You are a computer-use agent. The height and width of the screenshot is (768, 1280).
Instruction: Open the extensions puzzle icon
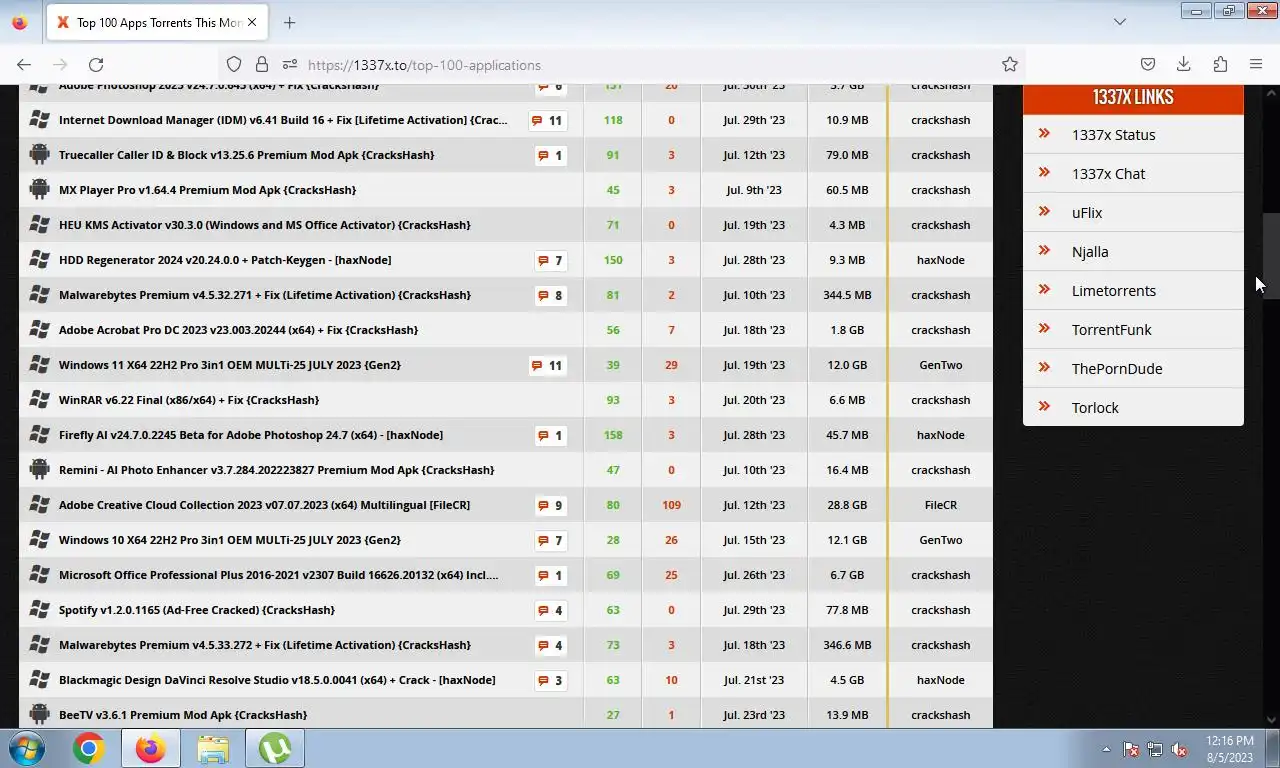coord(1220,64)
